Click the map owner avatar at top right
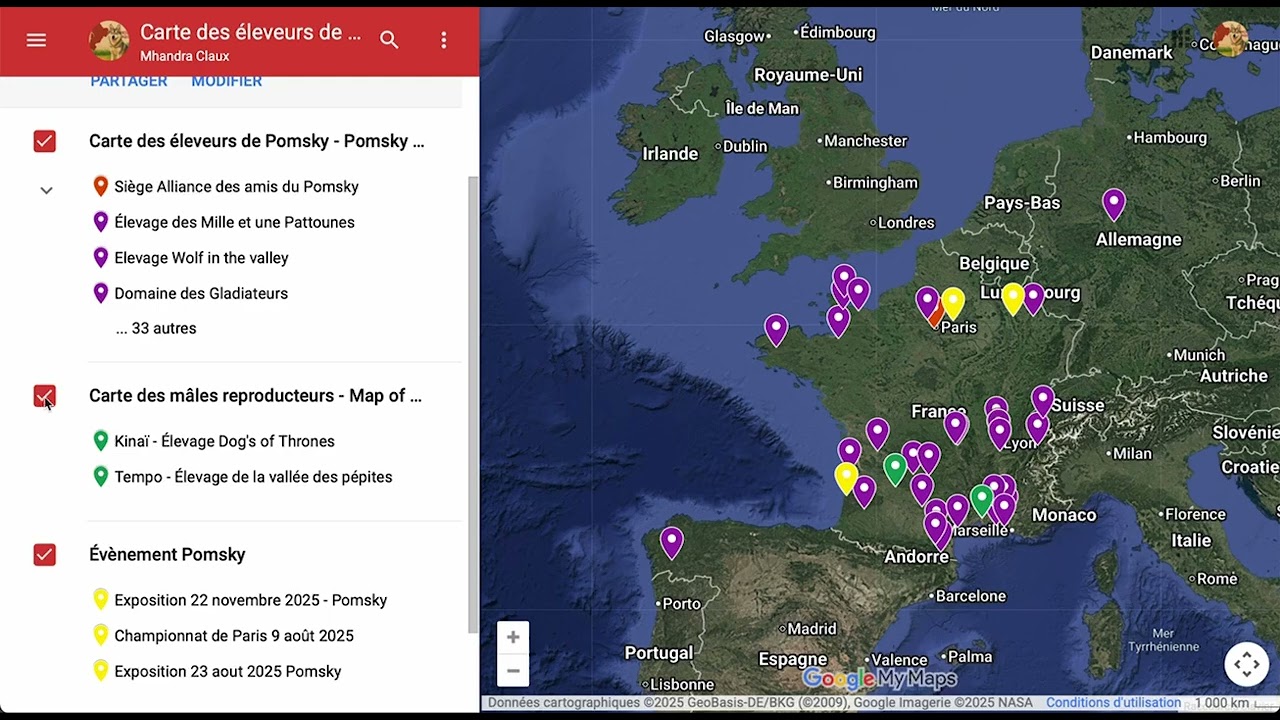Image resolution: width=1280 pixels, height=720 pixels. (1231, 40)
